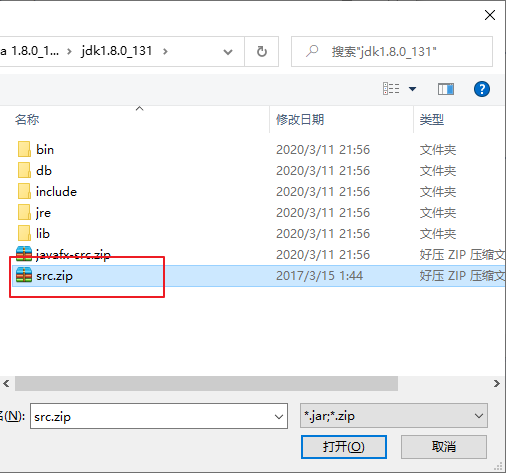Click the horizontal scrollbar thumb
This screenshot has width=506, height=473.
click(x=206, y=383)
